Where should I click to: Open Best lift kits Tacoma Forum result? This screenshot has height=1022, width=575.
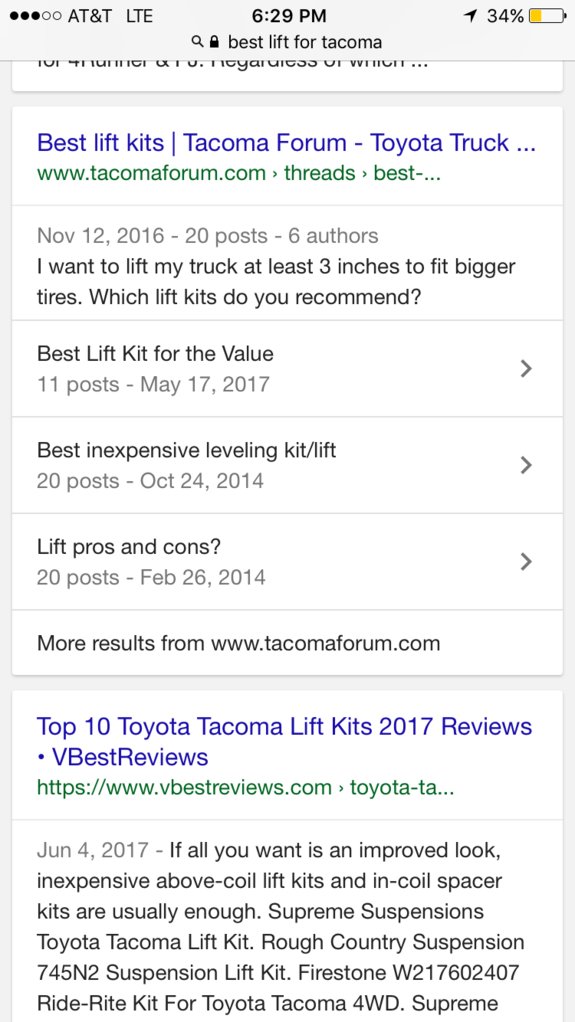pos(286,143)
